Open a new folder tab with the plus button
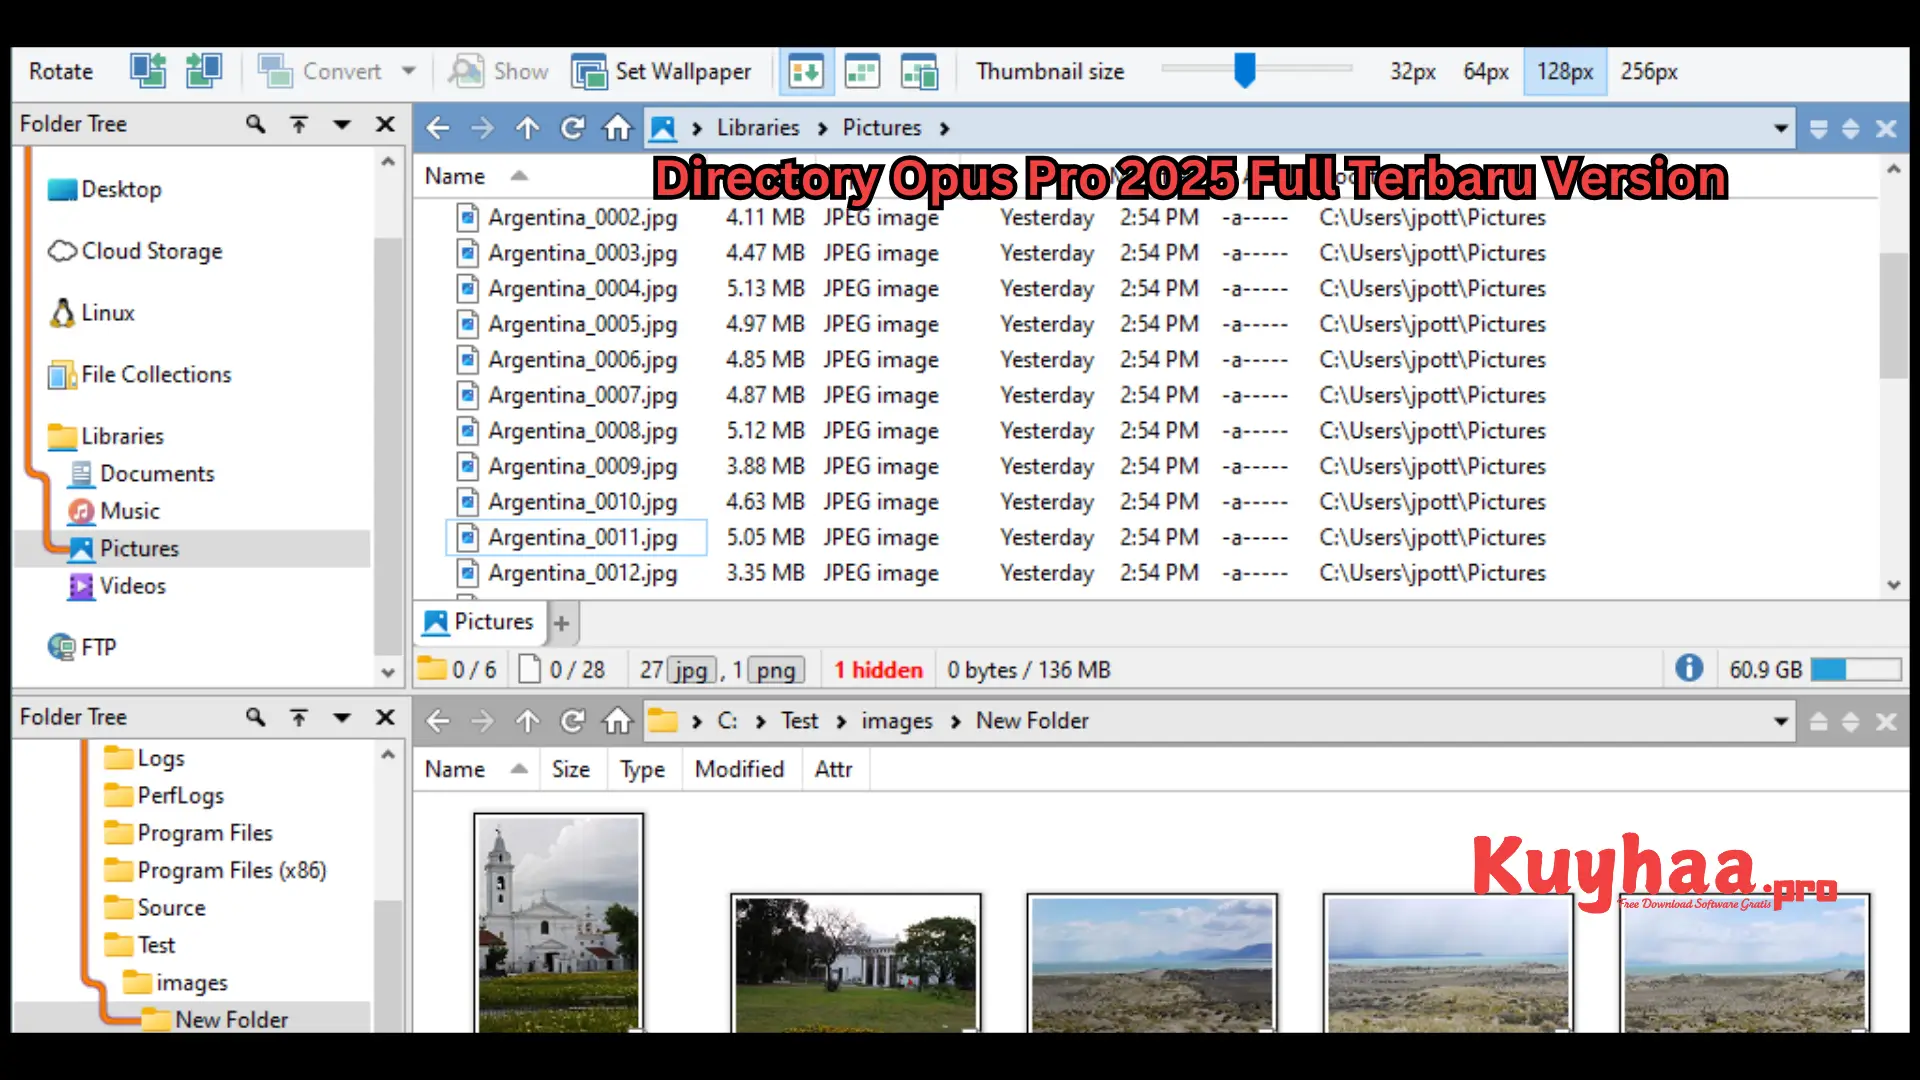Image resolution: width=1920 pixels, height=1080 pixels. 561,622
